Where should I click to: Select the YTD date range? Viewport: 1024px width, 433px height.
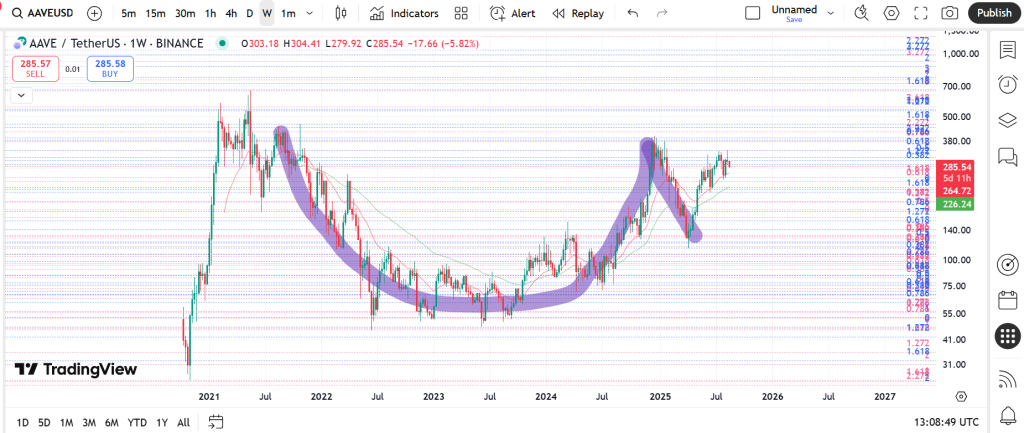point(137,423)
